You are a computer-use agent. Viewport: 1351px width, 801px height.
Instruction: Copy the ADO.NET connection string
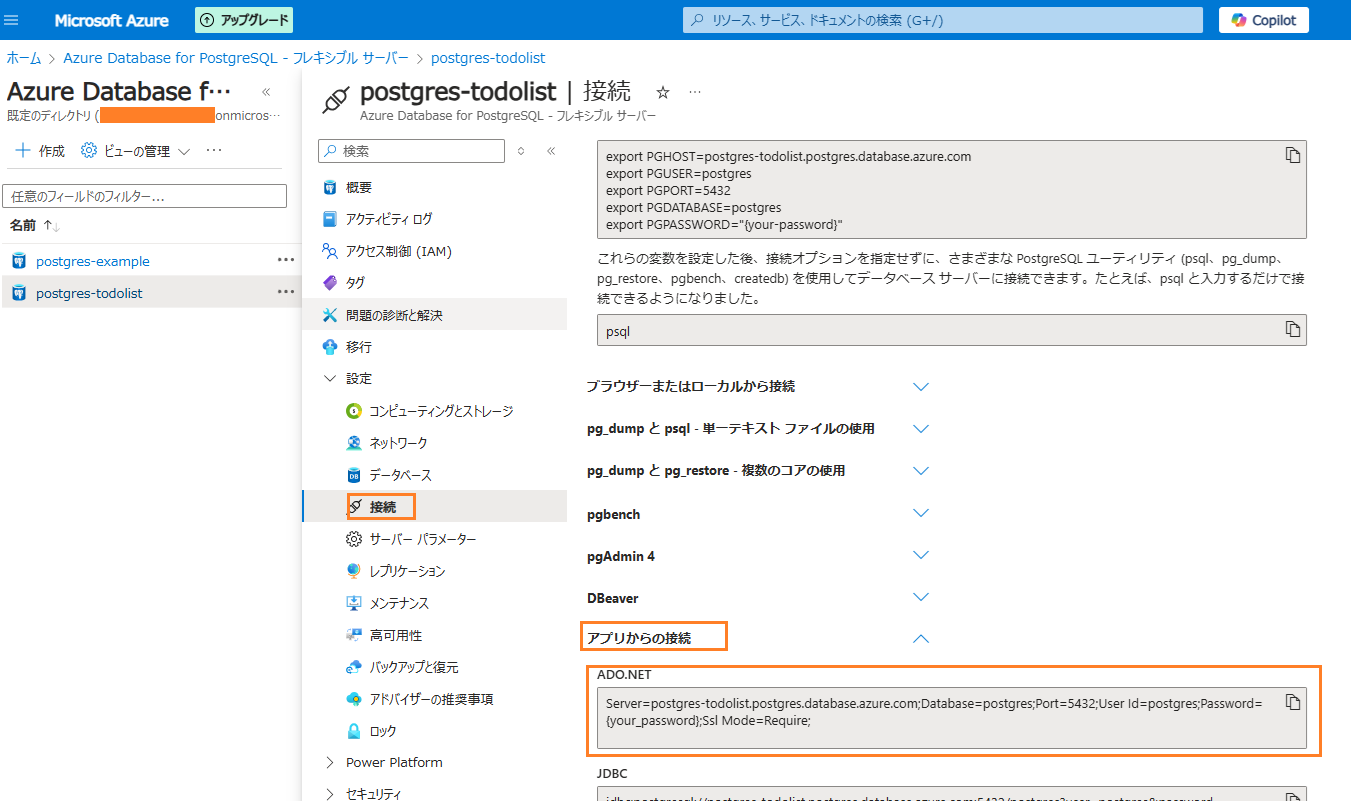1292,702
